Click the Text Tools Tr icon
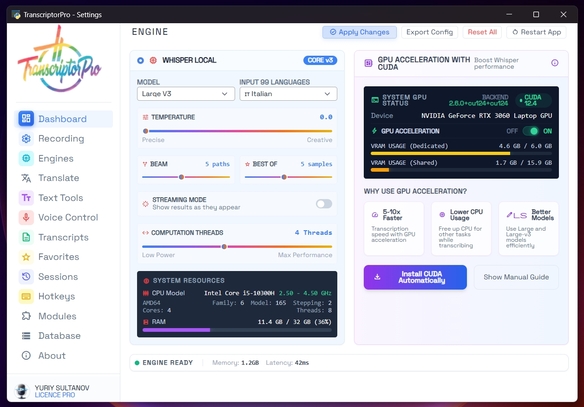Viewport: 584px width, 407px height. tap(26, 198)
